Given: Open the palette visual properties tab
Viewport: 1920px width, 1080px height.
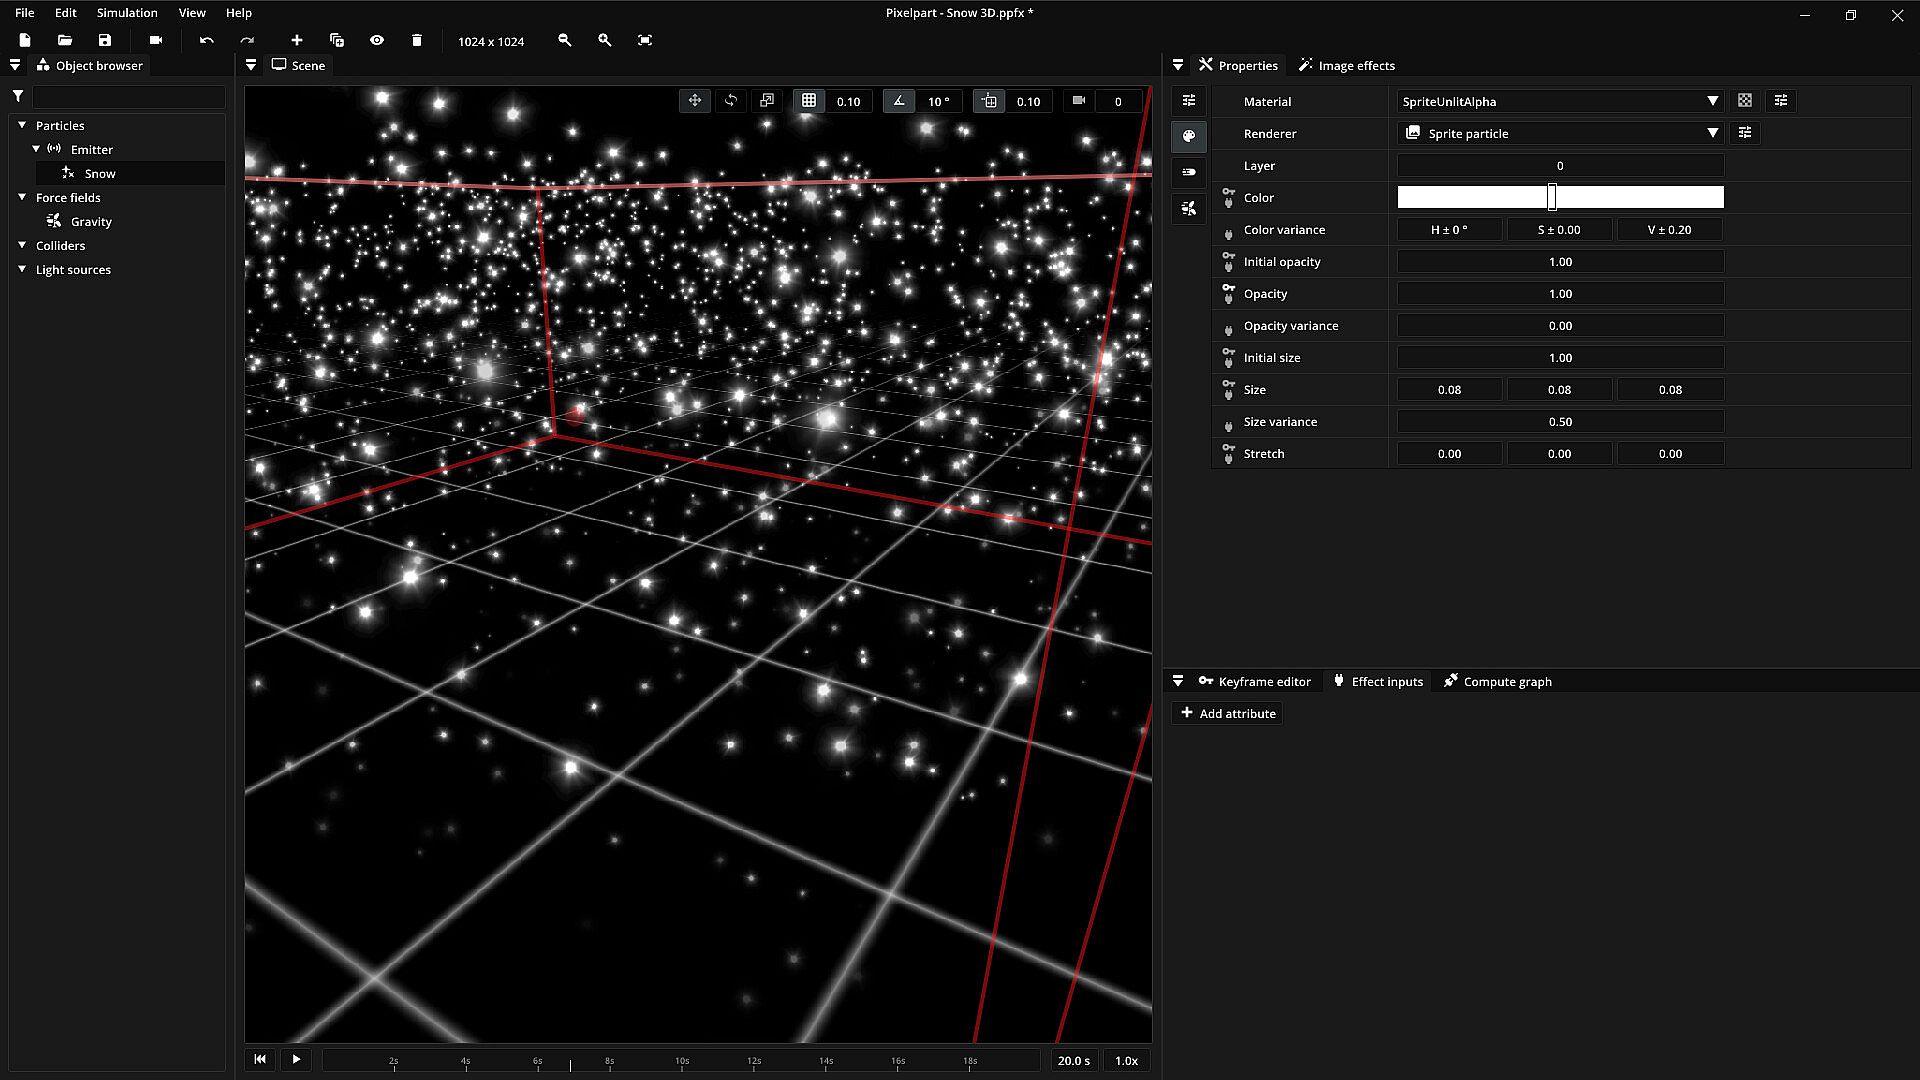Looking at the screenshot, I should (x=1189, y=136).
